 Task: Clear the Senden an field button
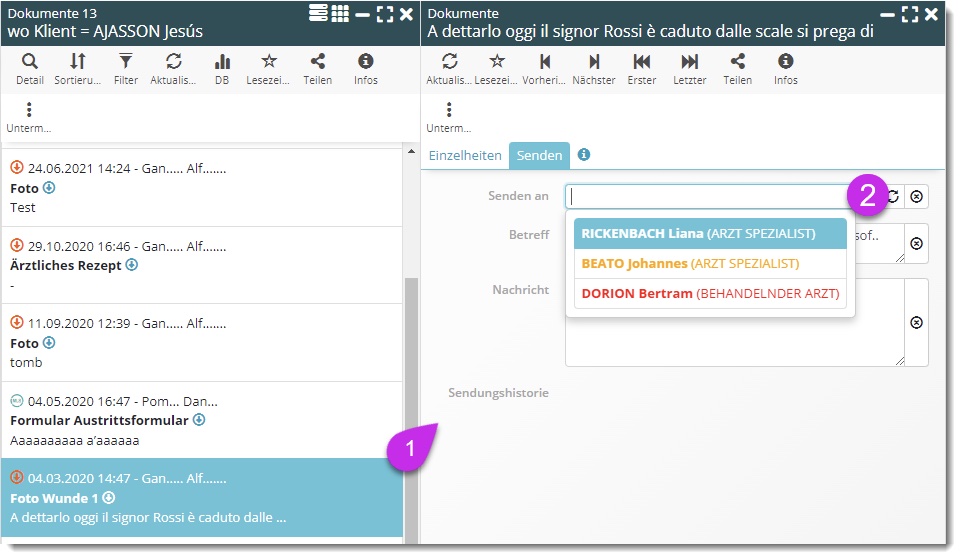click(917, 197)
